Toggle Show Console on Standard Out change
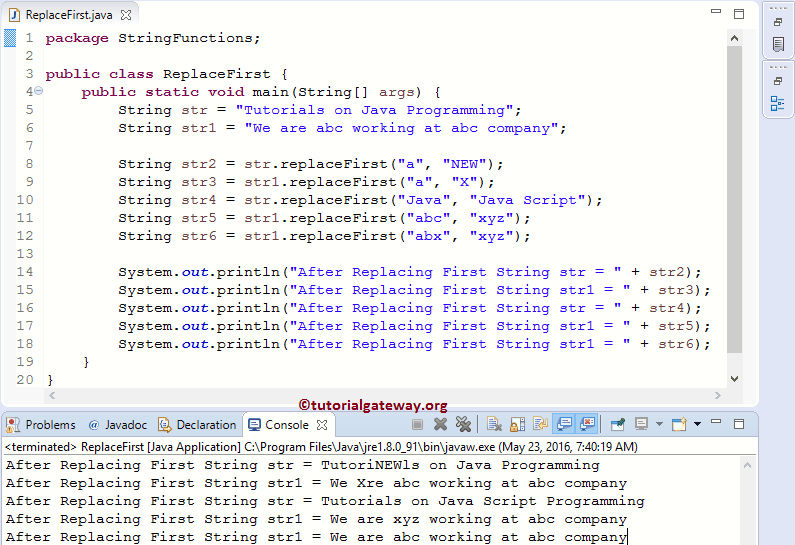795x545 pixels. coord(564,424)
